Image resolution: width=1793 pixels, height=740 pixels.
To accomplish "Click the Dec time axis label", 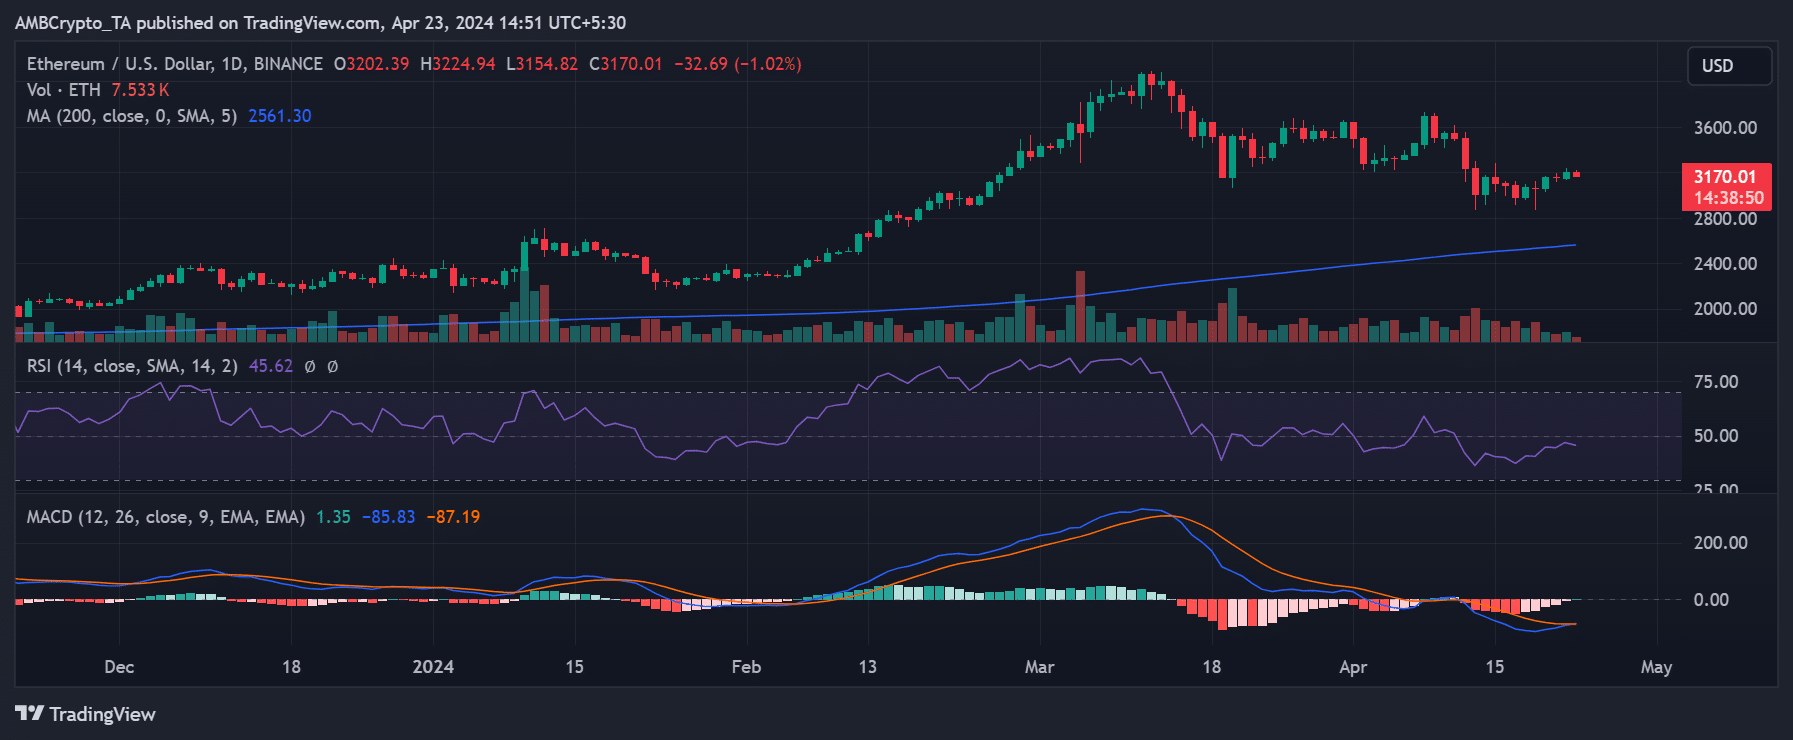I will pyautogui.click(x=119, y=667).
